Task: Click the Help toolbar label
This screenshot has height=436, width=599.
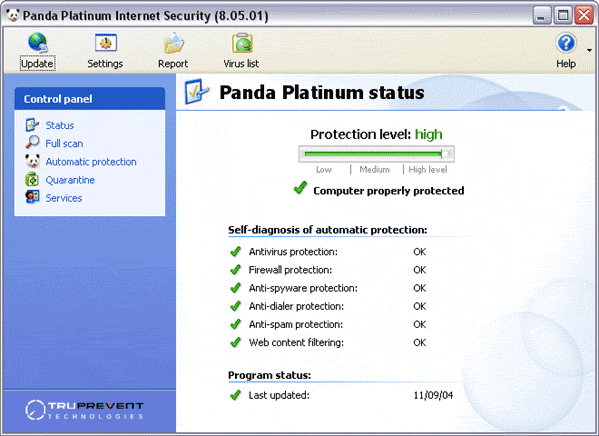Action: pyautogui.click(x=566, y=63)
